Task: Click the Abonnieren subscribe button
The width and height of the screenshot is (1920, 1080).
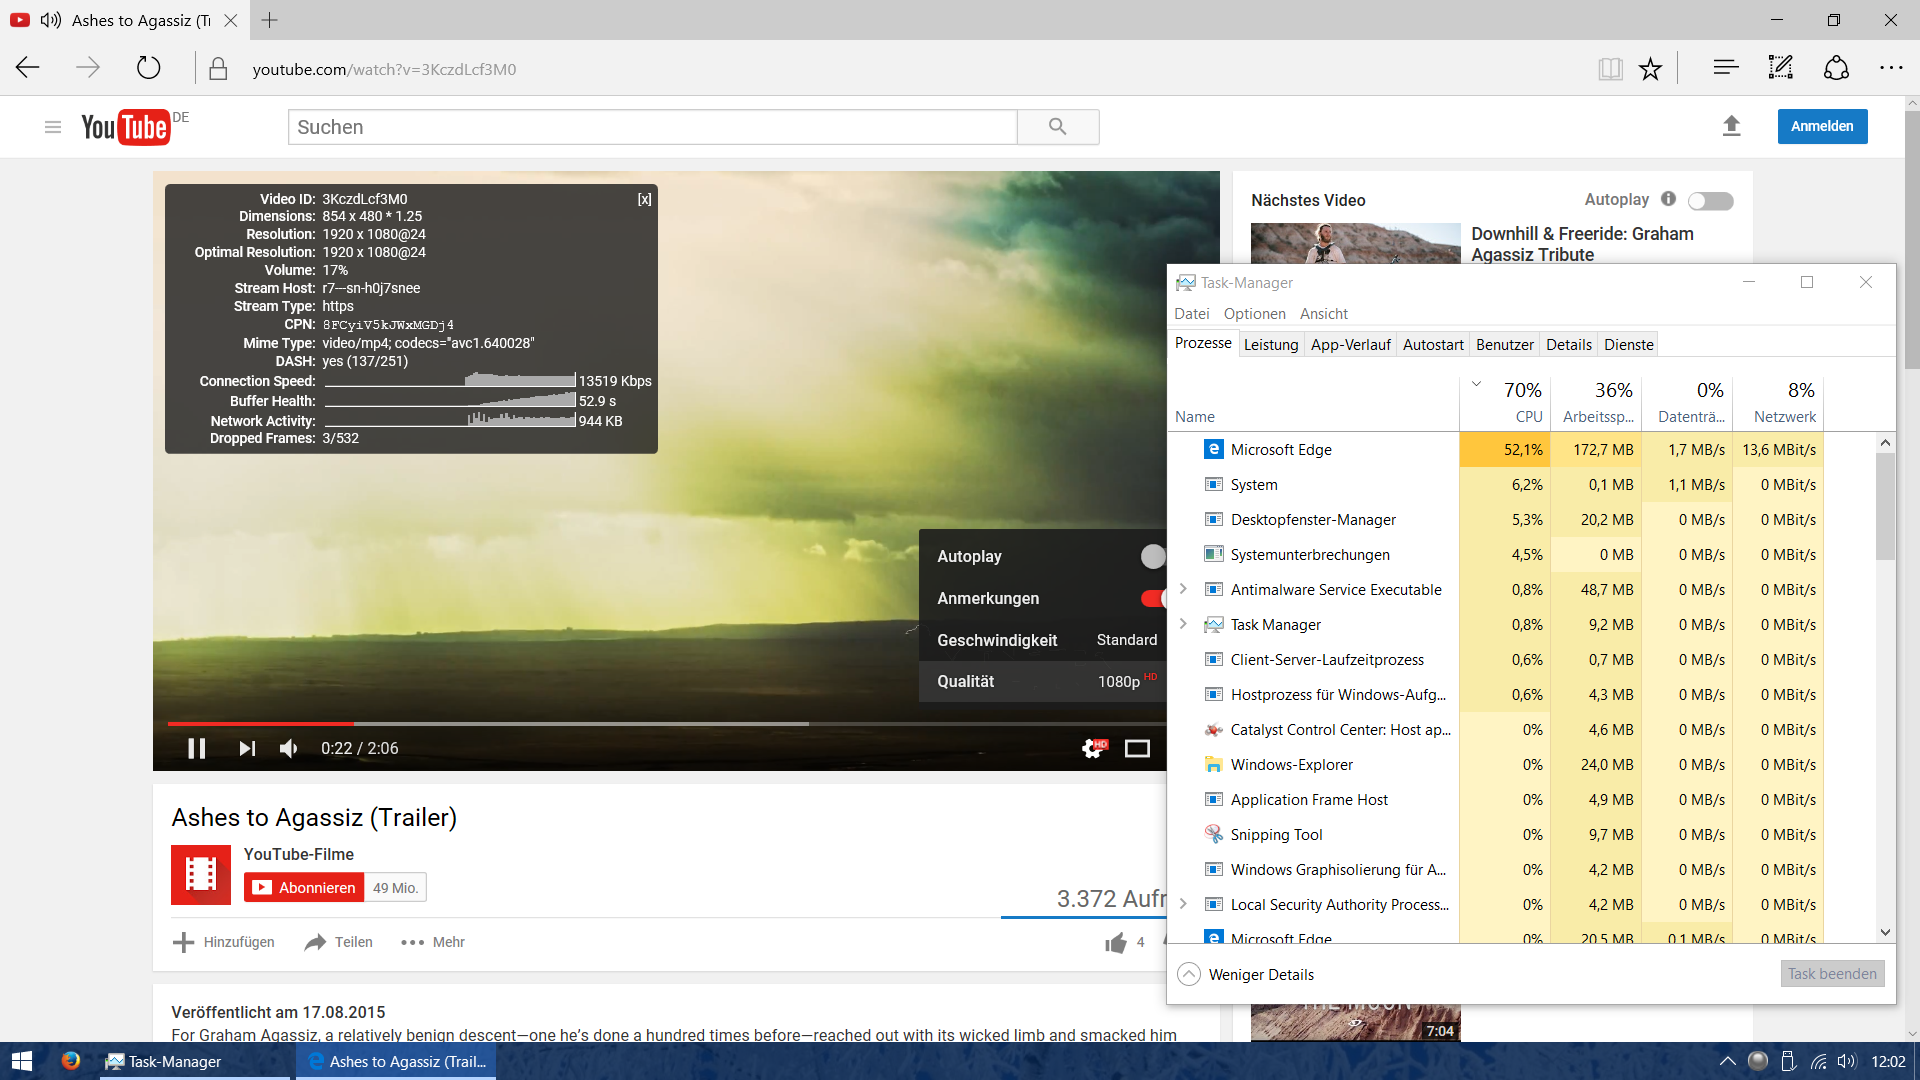Action: point(304,887)
